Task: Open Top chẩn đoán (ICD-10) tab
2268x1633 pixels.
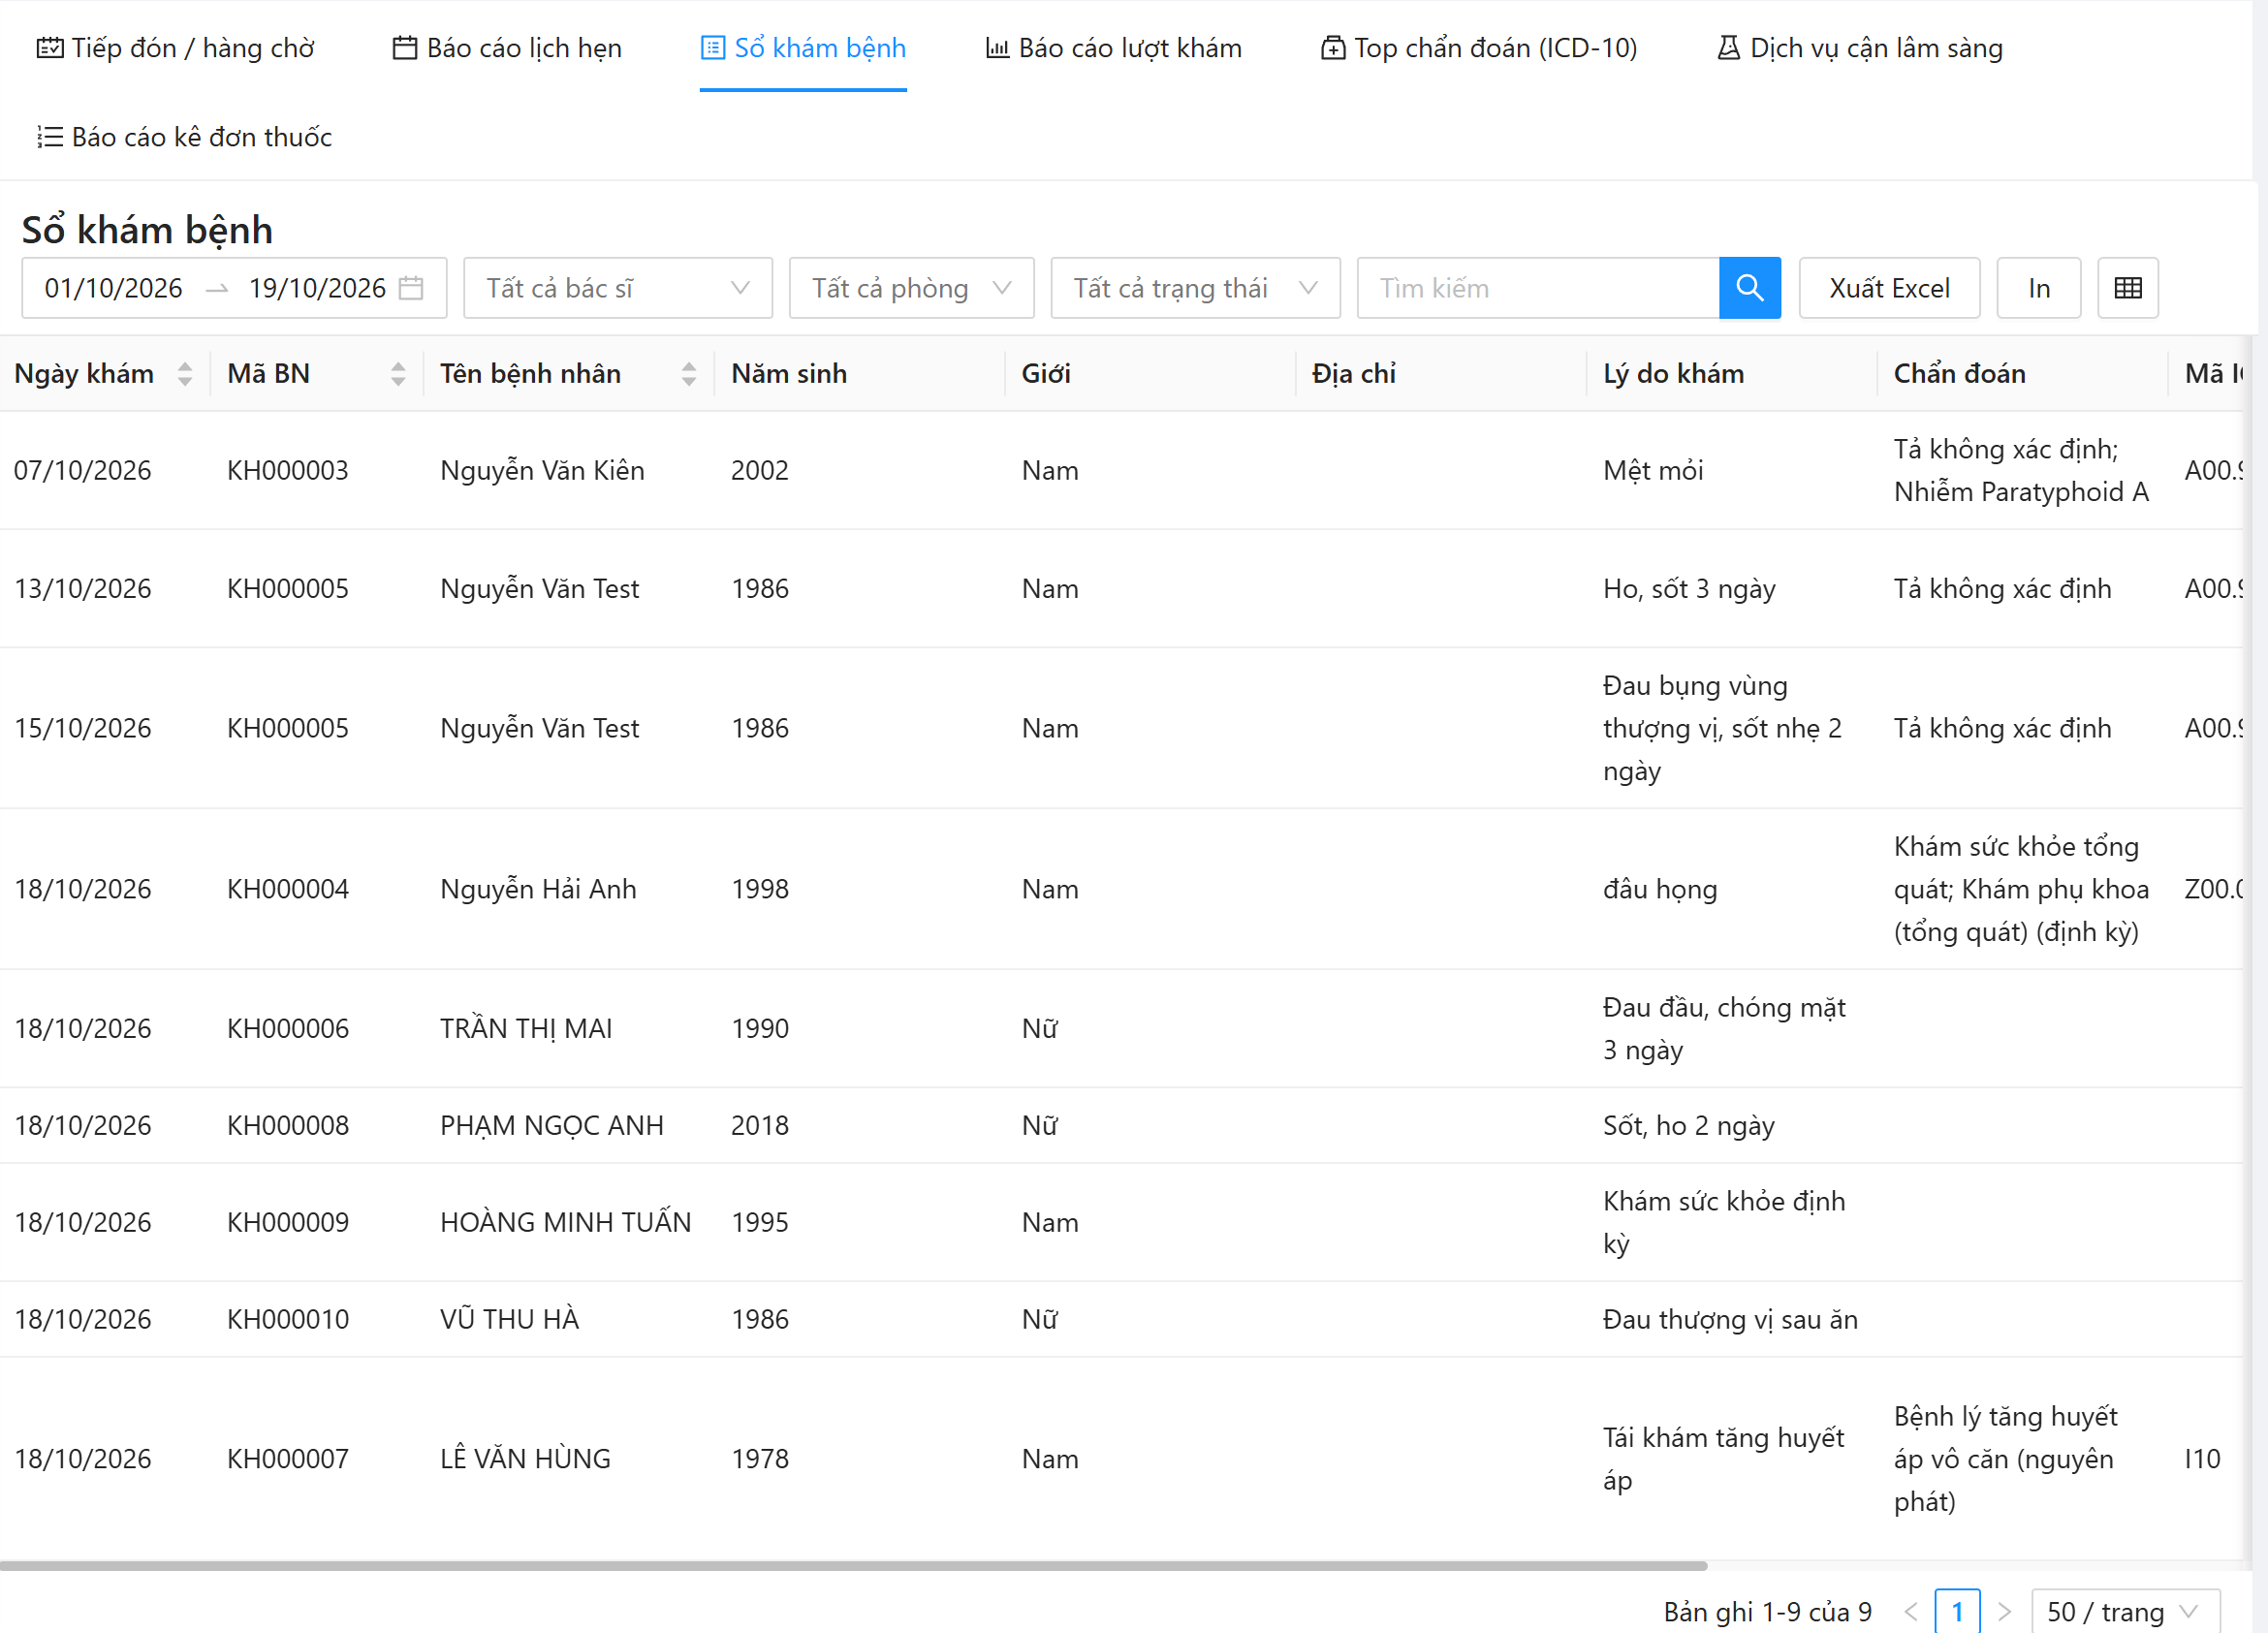Action: (1478, 48)
